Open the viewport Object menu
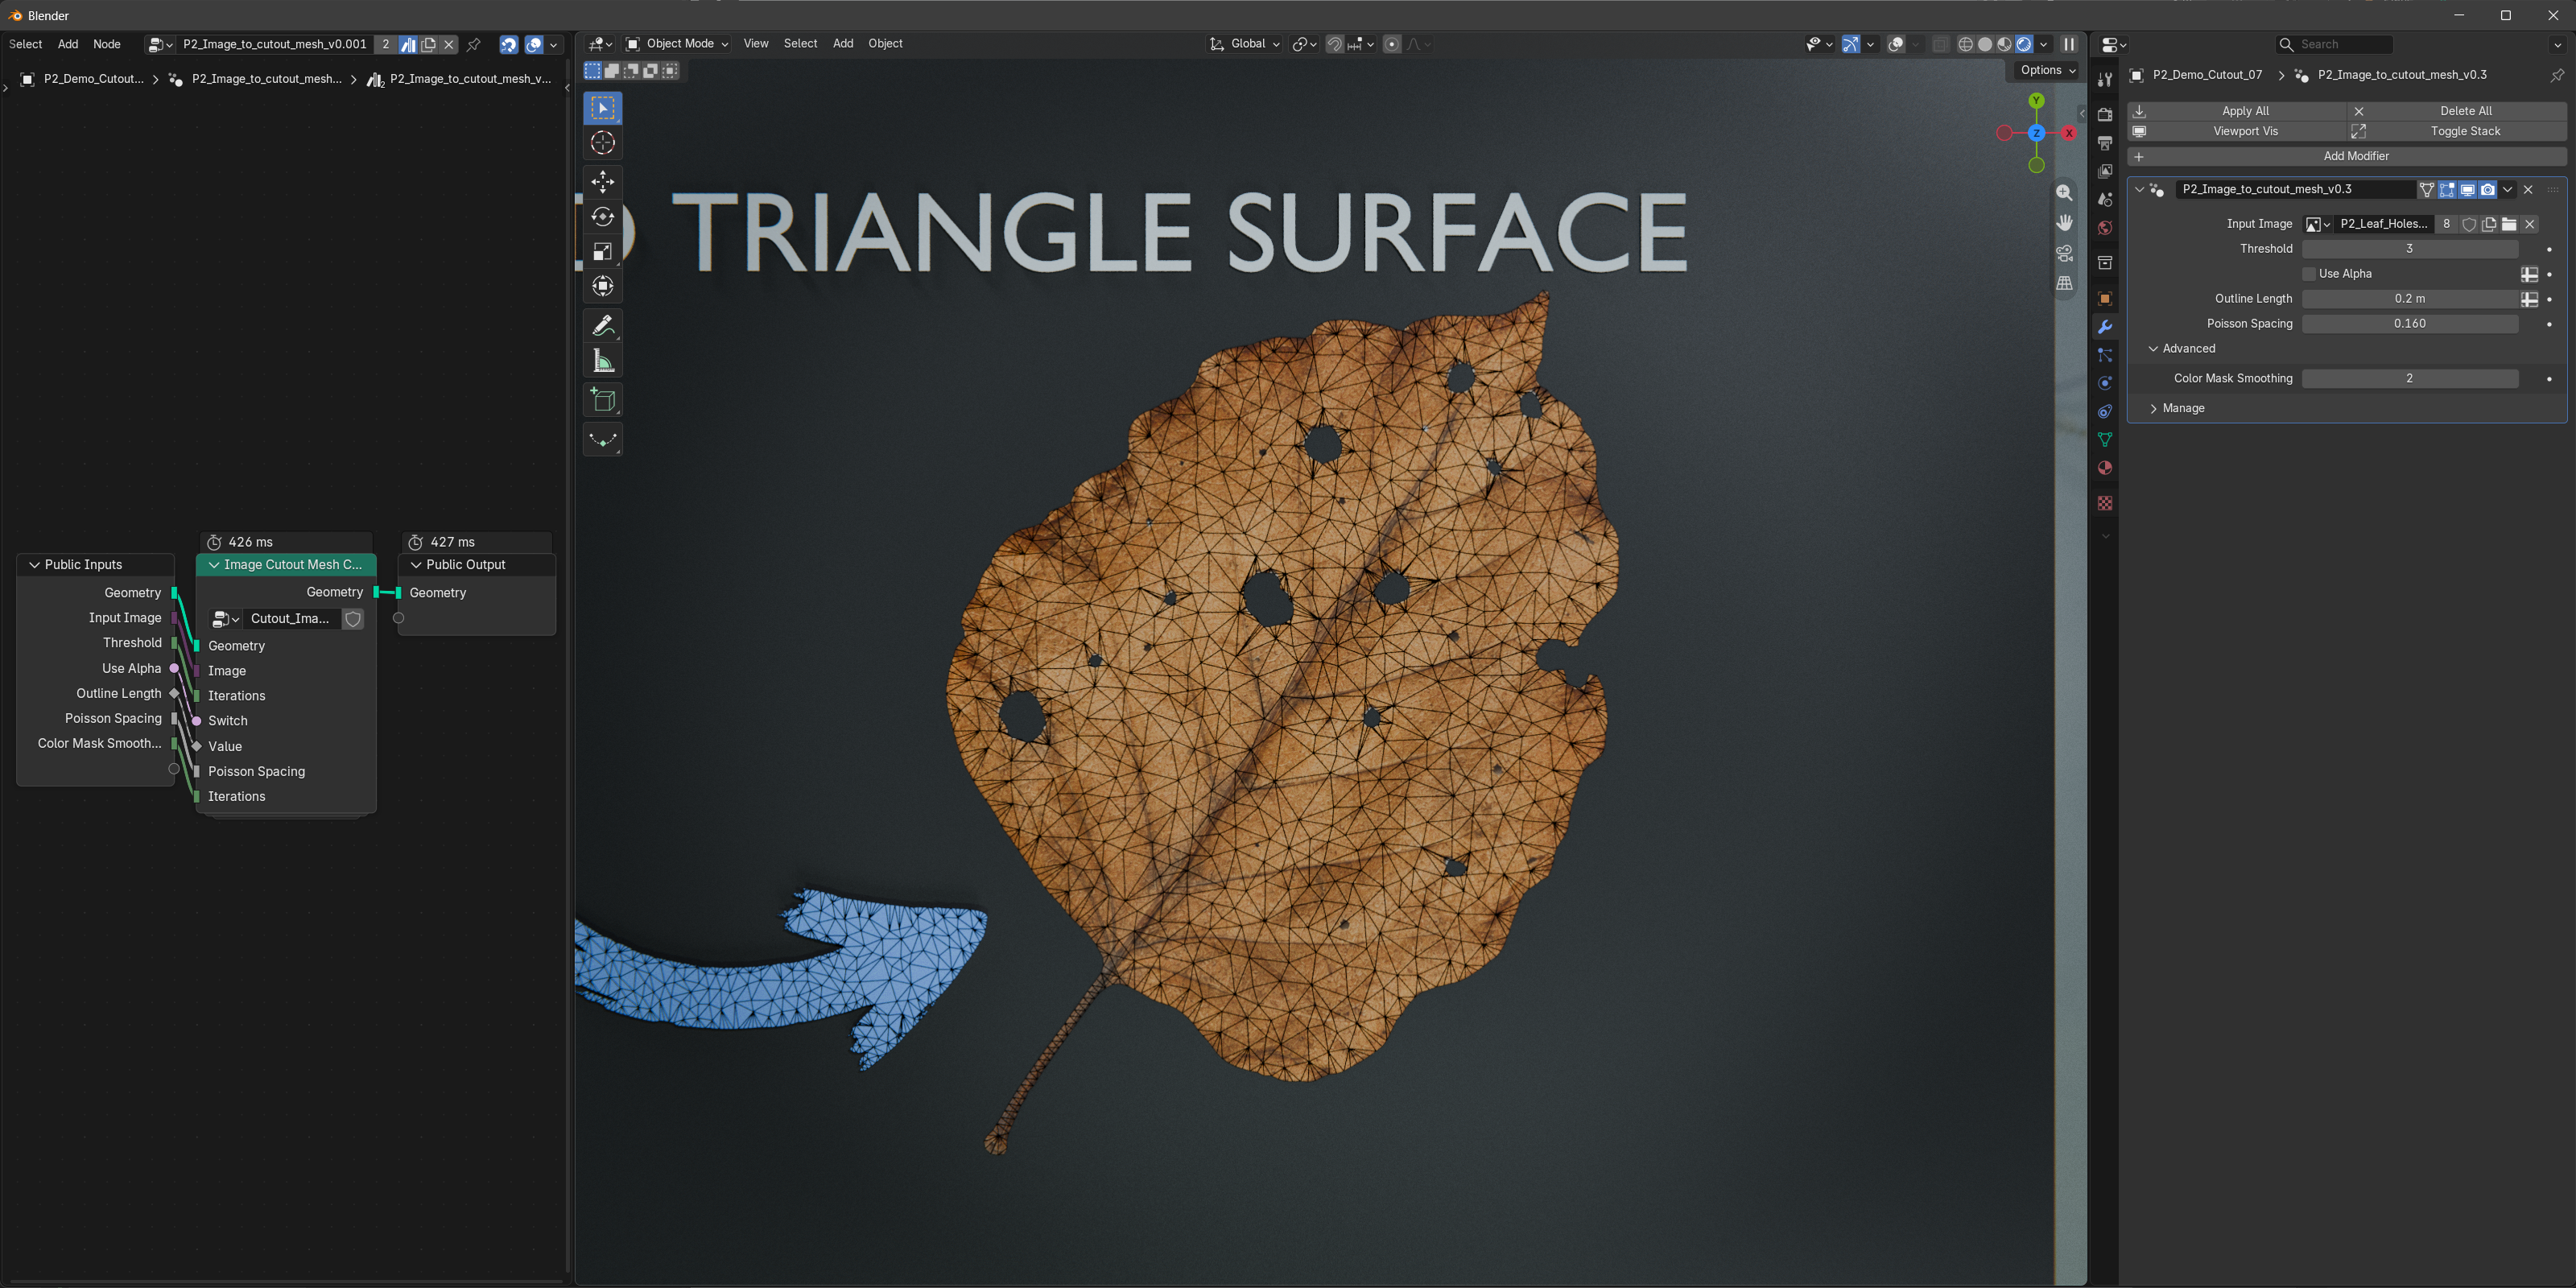Image resolution: width=2576 pixels, height=1288 pixels. 885,44
